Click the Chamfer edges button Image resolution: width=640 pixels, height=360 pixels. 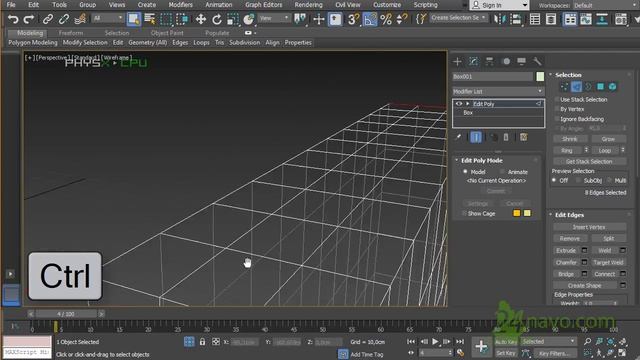pos(567,262)
